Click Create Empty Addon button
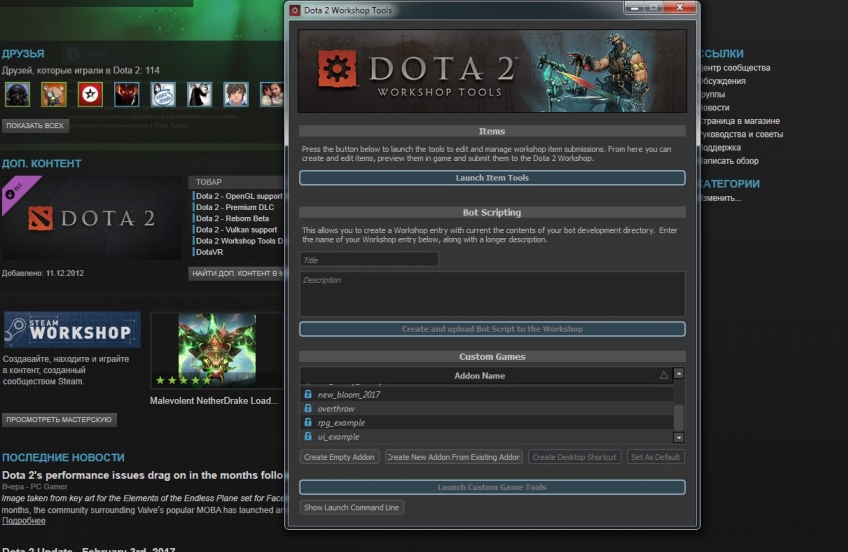 coord(340,457)
